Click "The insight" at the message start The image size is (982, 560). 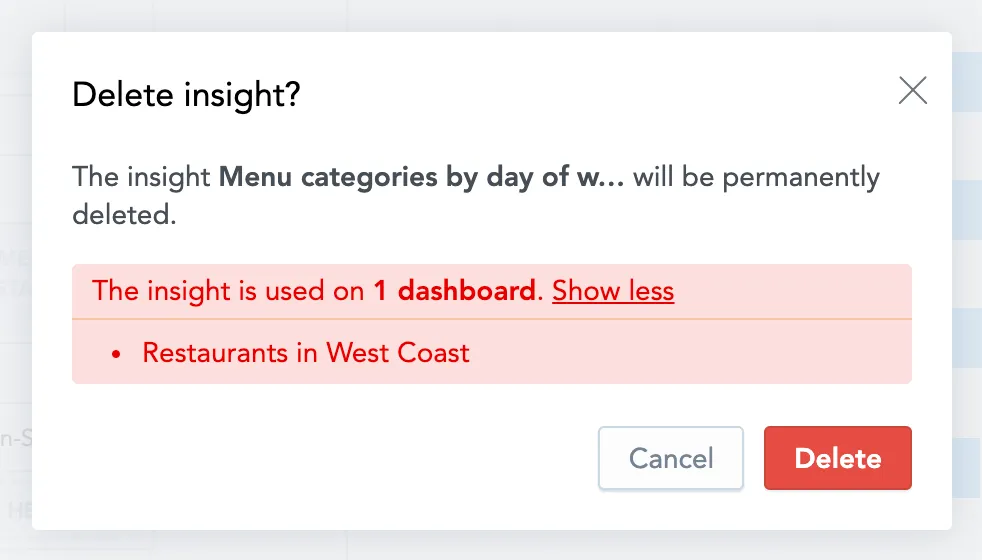[x=141, y=178]
